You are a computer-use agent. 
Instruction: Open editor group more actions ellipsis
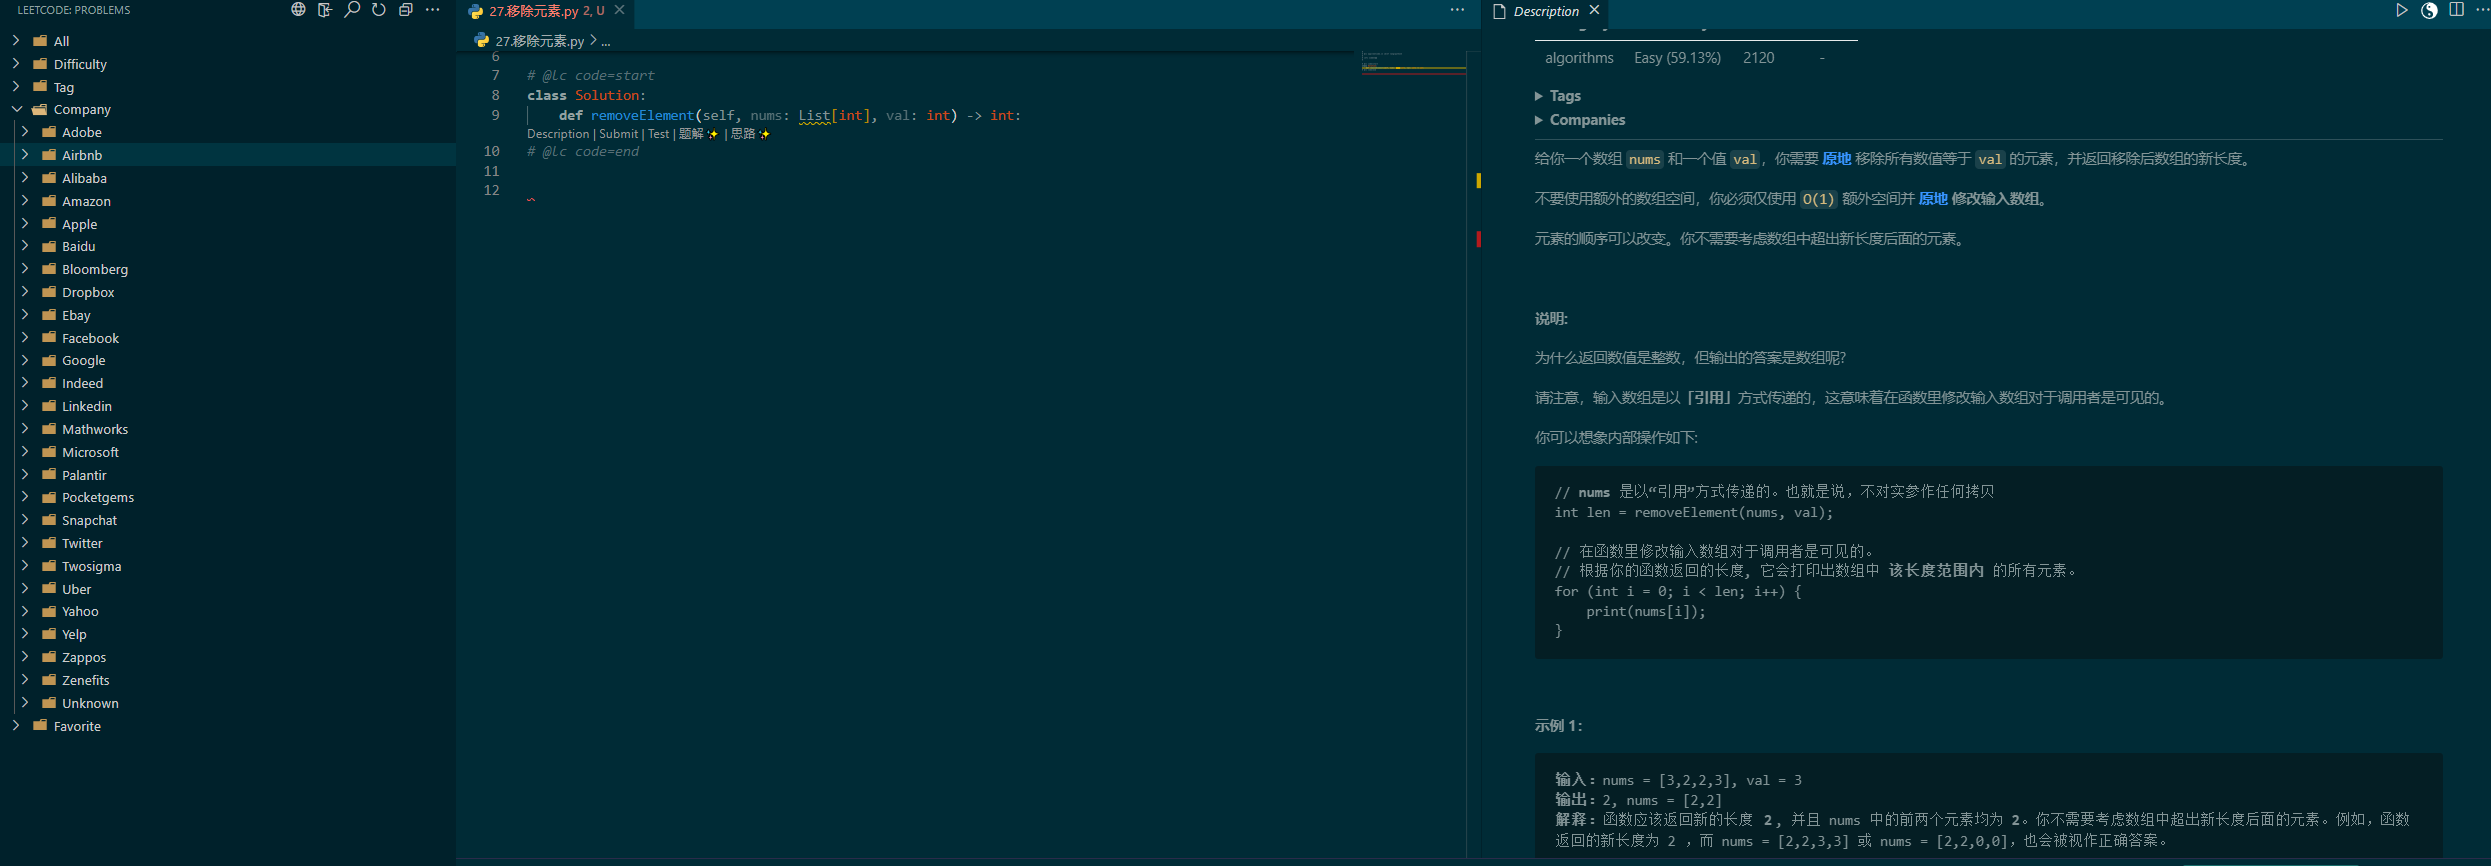click(x=1457, y=10)
